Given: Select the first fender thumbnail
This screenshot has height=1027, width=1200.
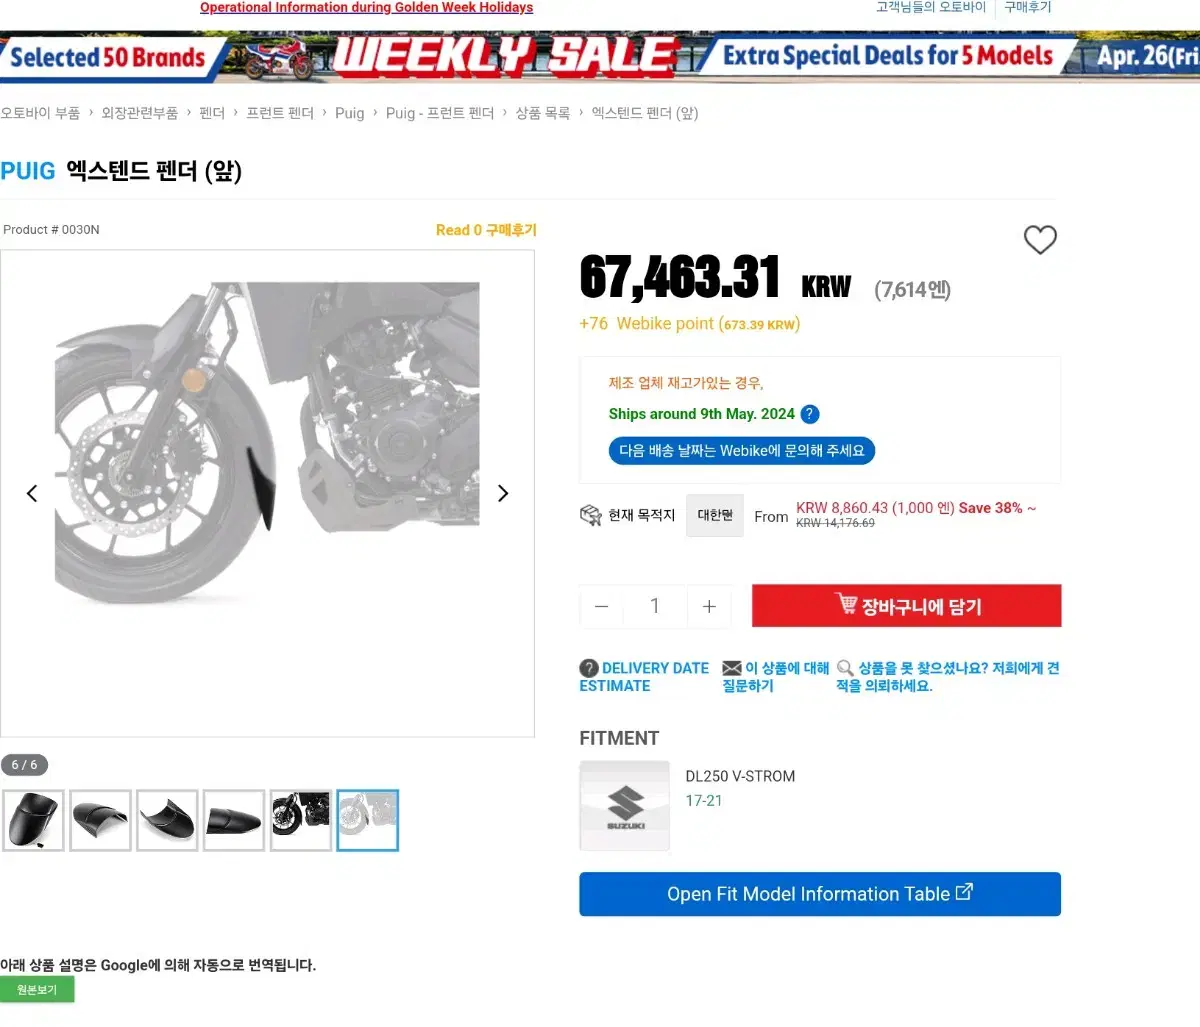Looking at the screenshot, I should tap(33, 820).
